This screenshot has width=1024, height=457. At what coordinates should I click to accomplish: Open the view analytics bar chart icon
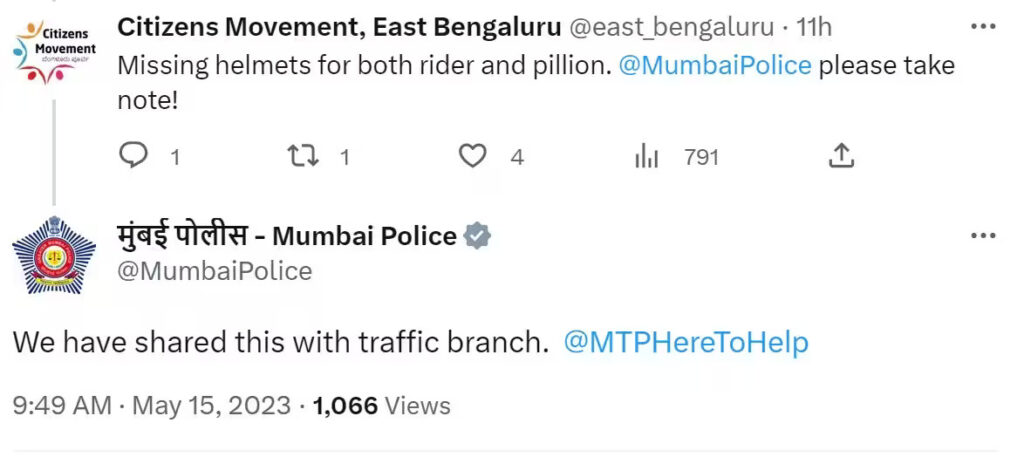647,156
